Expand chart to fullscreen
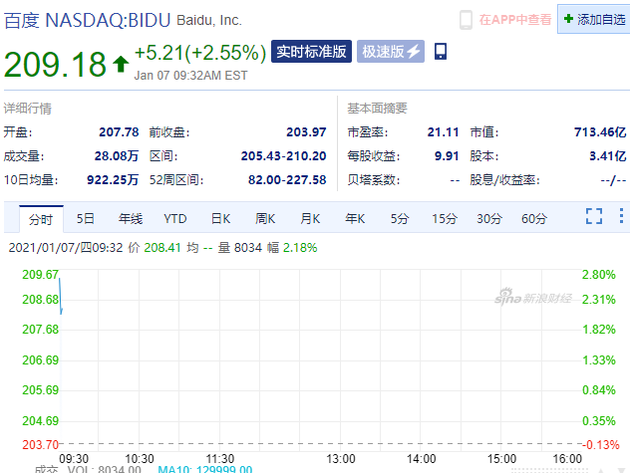 pos(594,216)
